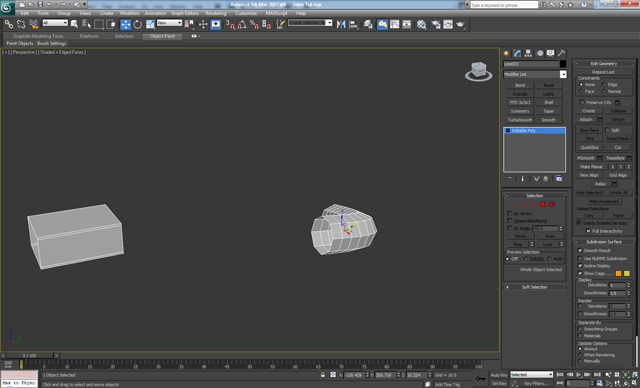The height and width of the screenshot is (388, 640).
Task: Click the Unlink Selection tool
Action: [x=21, y=24]
